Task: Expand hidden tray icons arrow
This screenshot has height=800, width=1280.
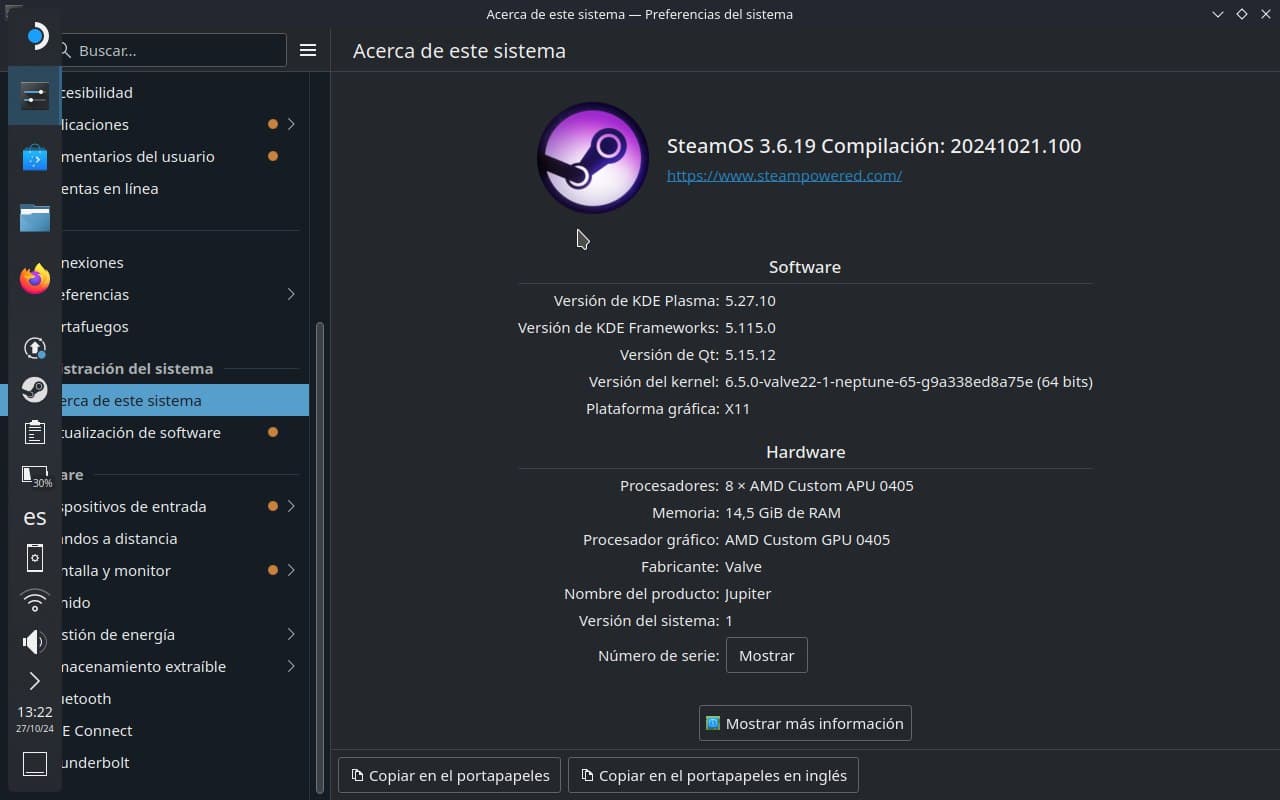Action: coord(35,681)
